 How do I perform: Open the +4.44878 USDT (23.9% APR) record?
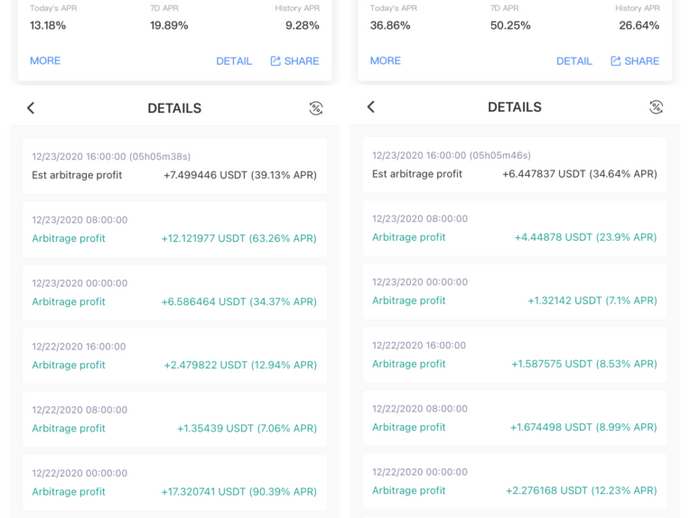tap(514, 228)
